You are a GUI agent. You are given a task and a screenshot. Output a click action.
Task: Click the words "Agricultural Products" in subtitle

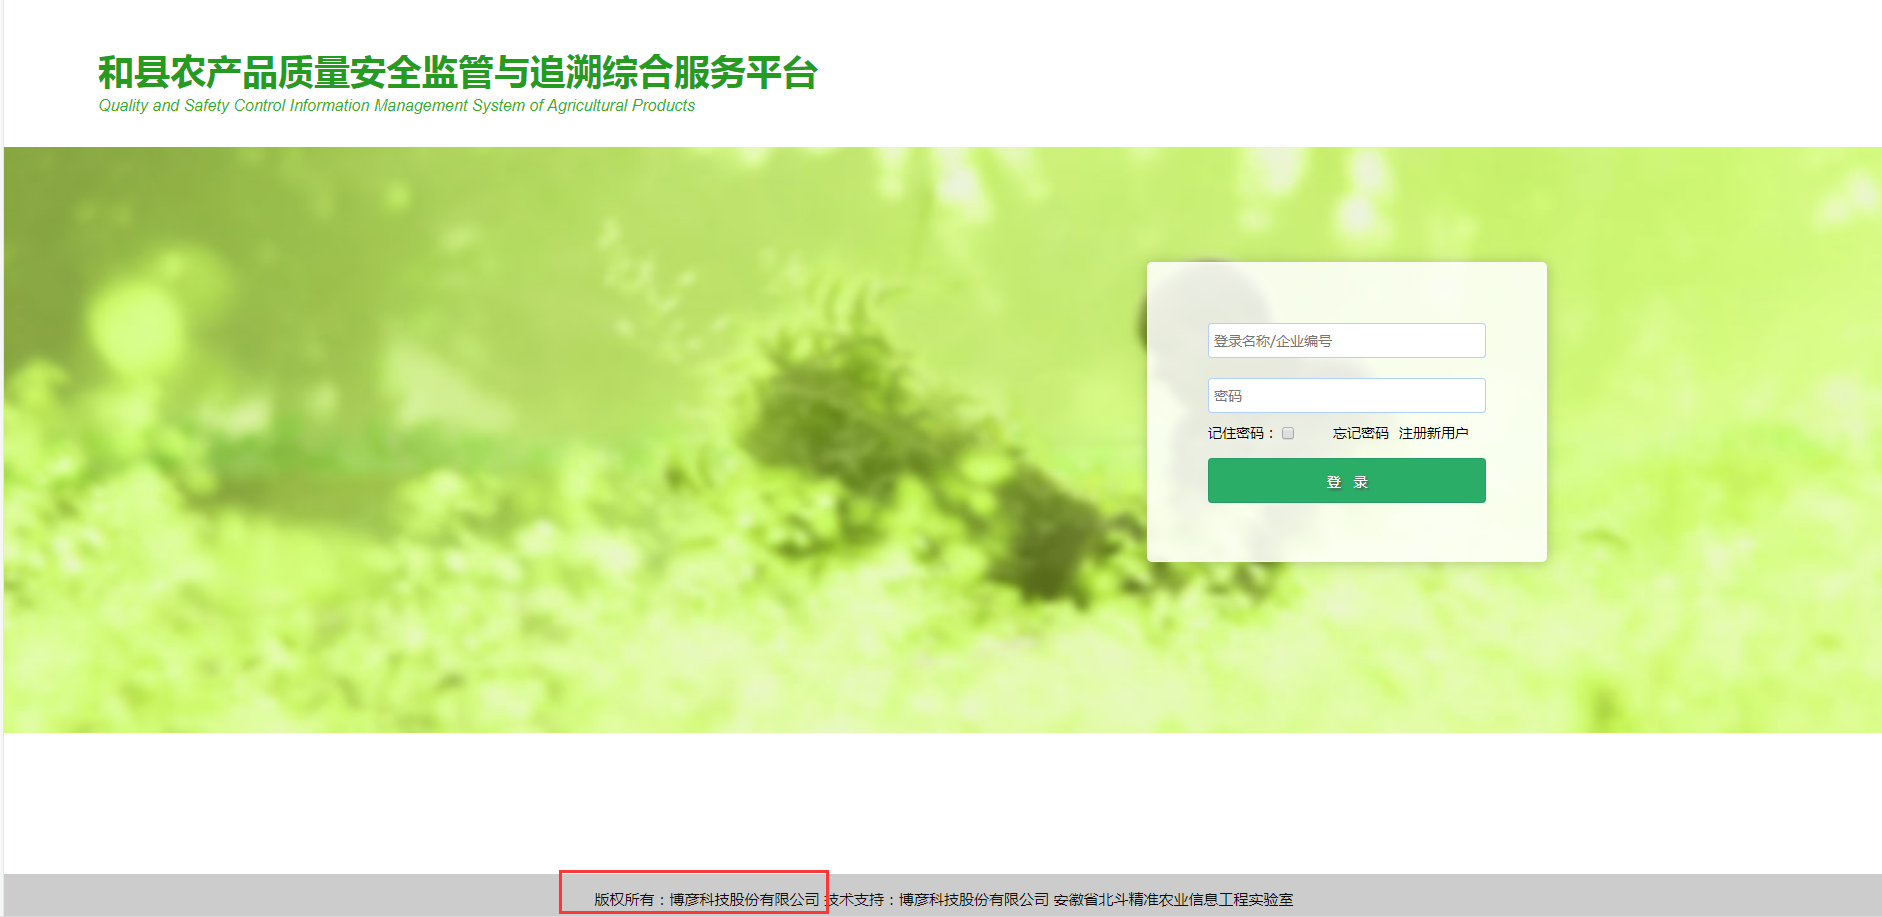pyautogui.click(x=620, y=106)
